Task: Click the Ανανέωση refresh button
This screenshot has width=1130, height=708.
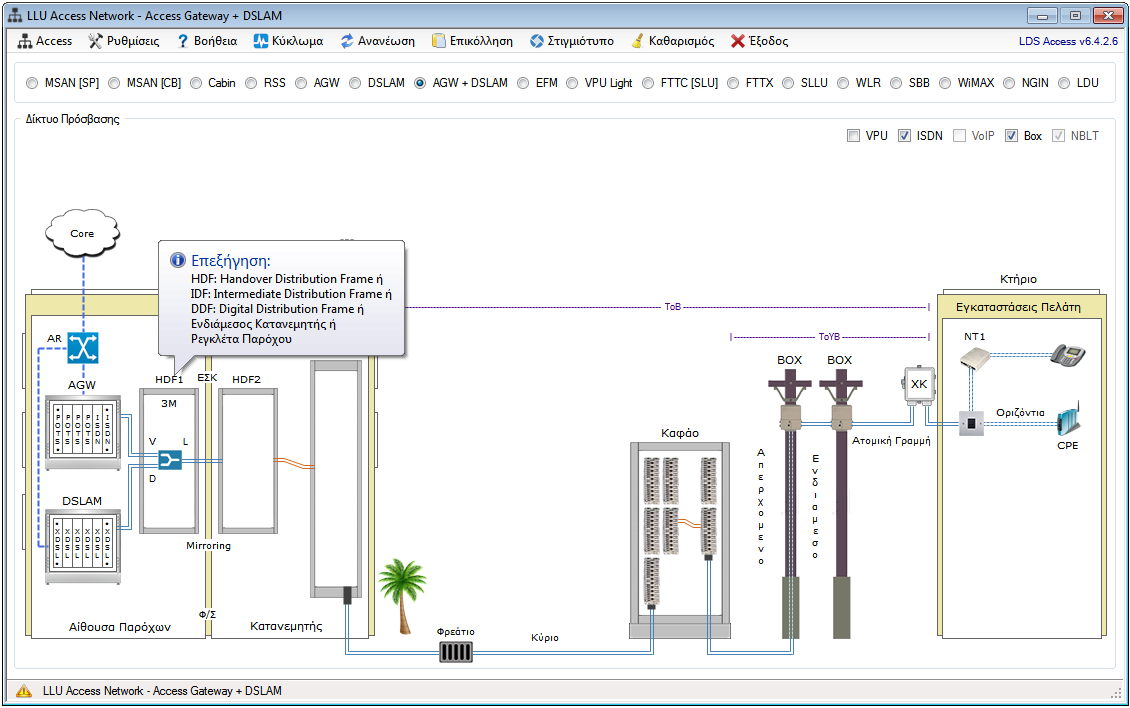Action: (377, 41)
